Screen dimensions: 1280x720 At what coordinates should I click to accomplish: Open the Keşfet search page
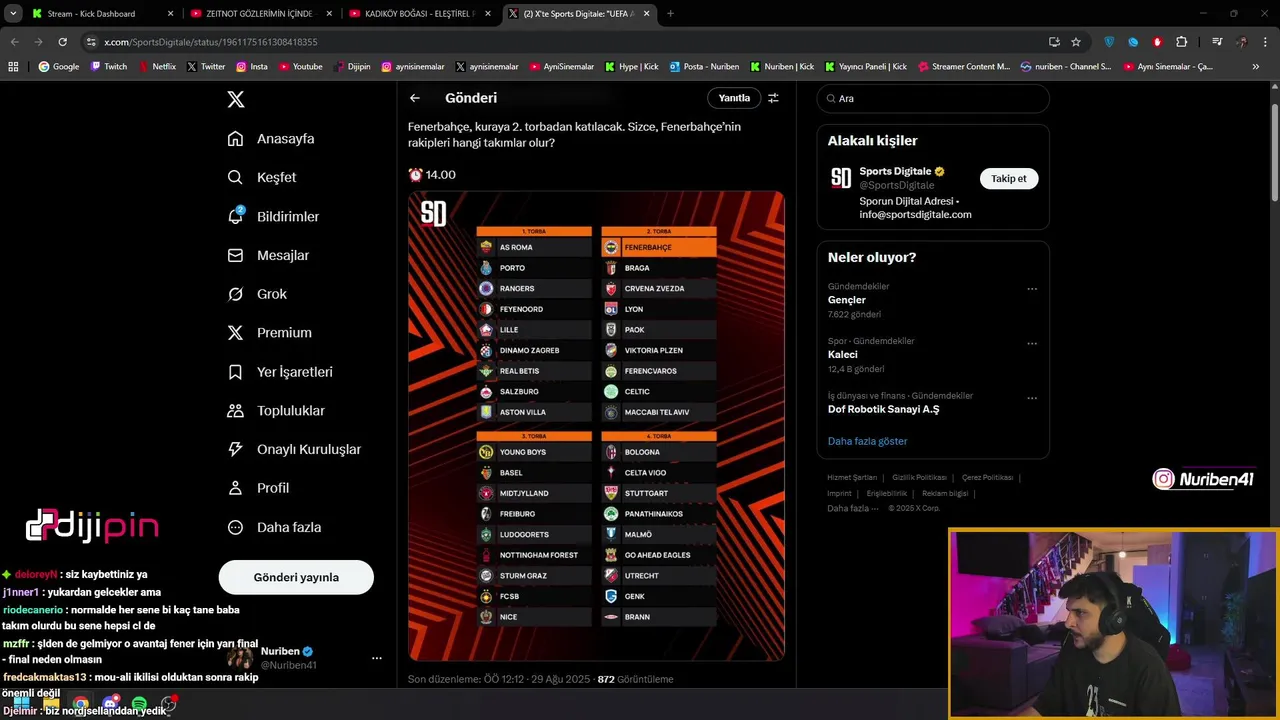(x=262, y=177)
